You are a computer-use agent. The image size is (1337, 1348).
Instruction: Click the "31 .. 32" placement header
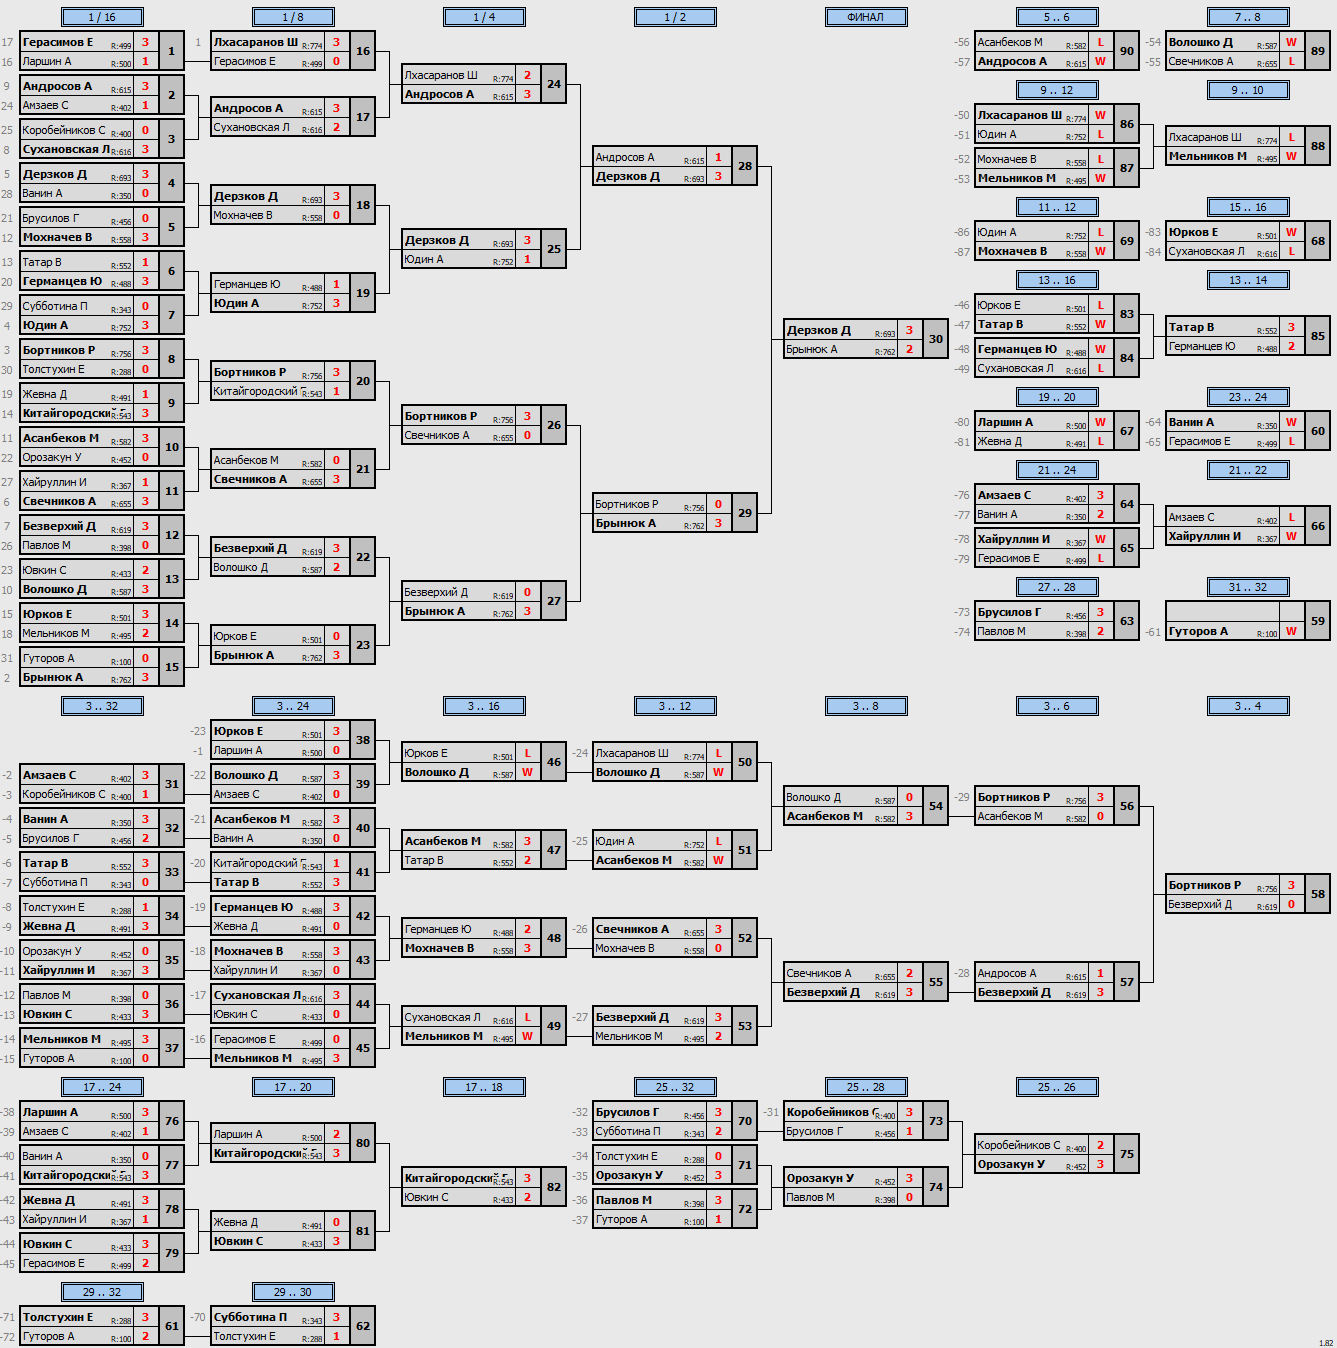(1248, 587)
